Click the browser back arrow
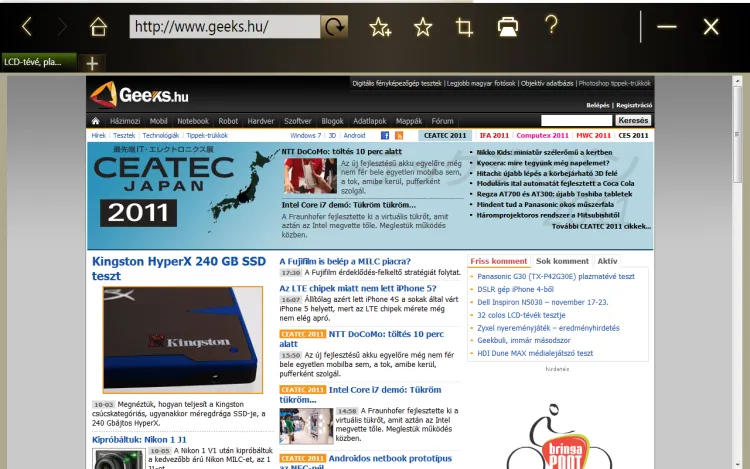This screenshot has width=750, height=469. [27, 27]
